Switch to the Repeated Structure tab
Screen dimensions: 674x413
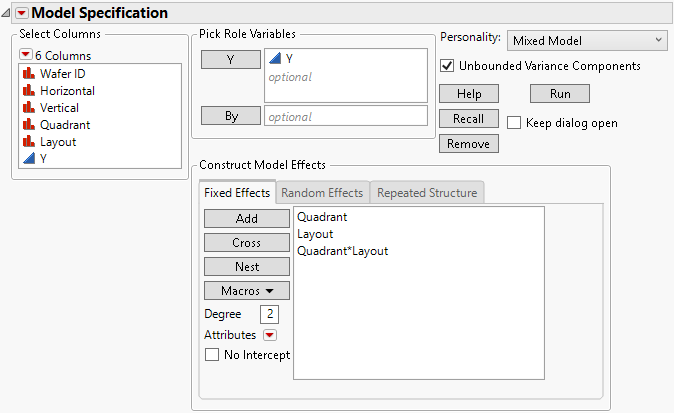(x=428, y=192)
